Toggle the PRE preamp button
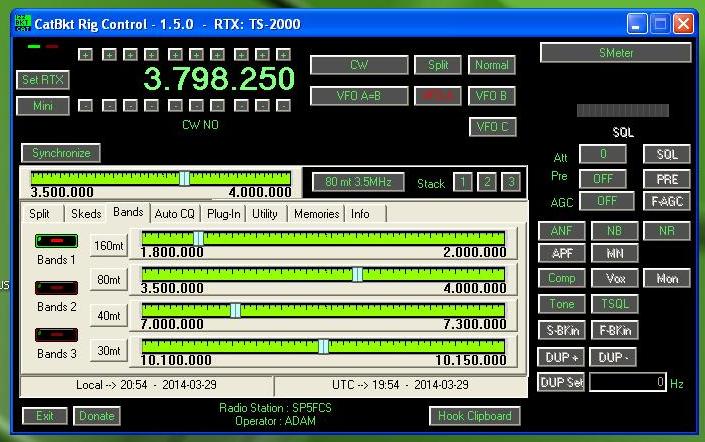Screen dimensions: 705x442 pos(667,179)
